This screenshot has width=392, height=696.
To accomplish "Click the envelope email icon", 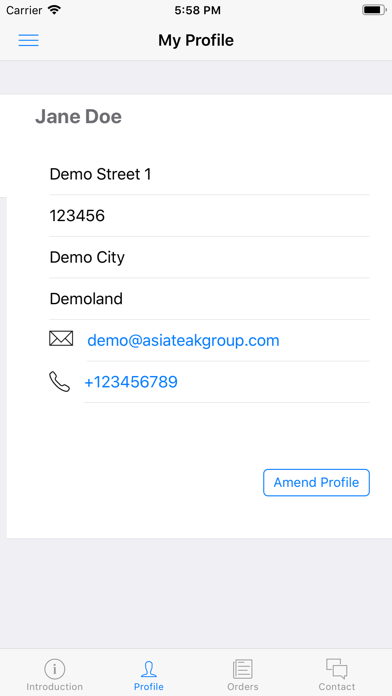I will click(61, 339).
